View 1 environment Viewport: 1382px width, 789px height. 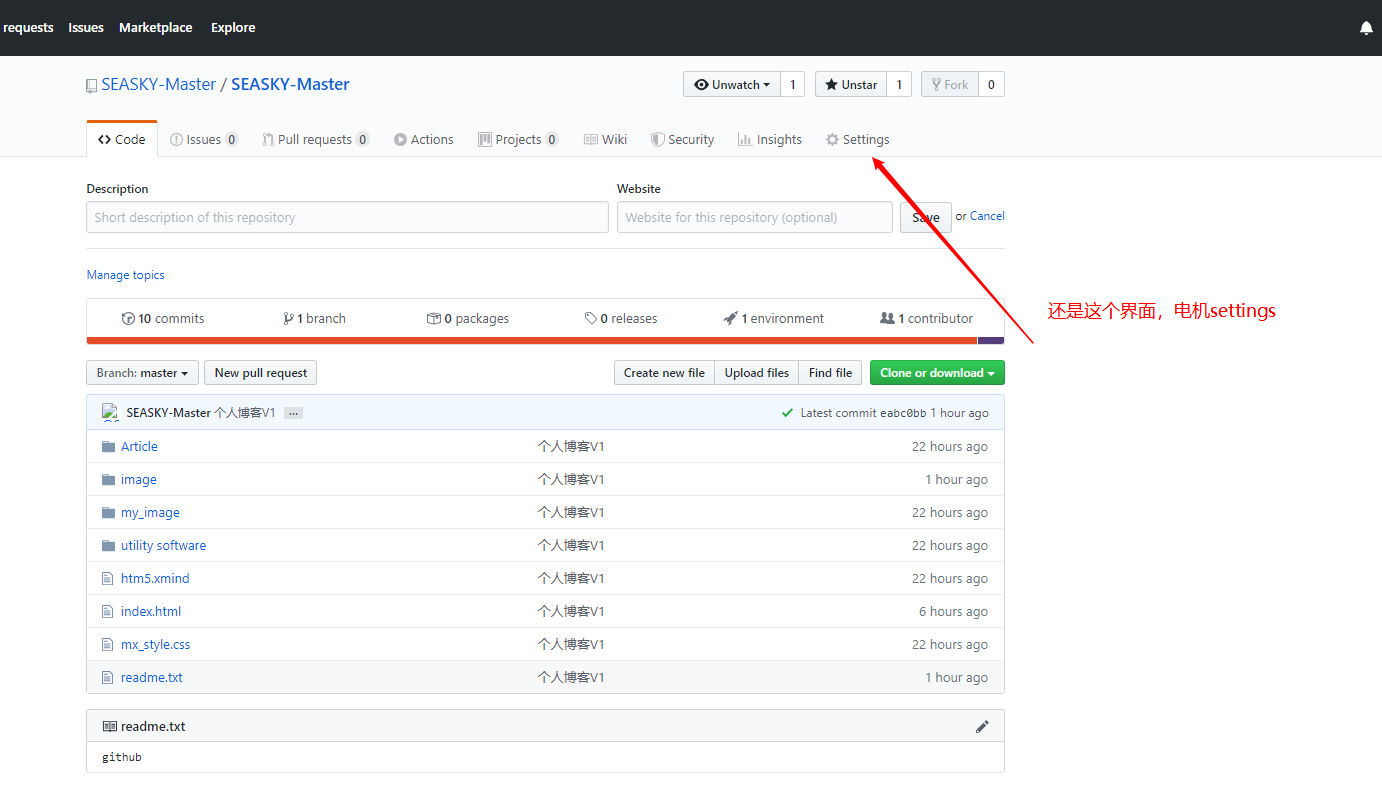coord(774,319)
